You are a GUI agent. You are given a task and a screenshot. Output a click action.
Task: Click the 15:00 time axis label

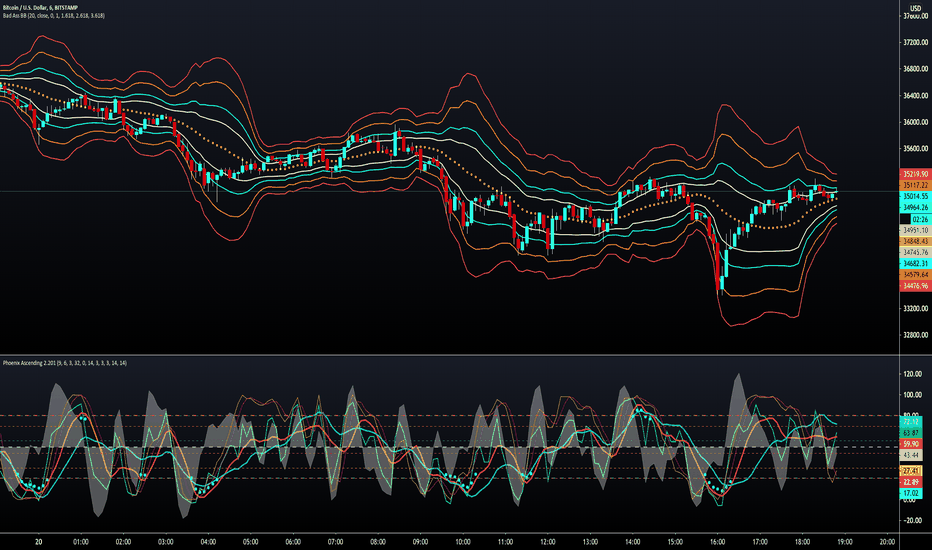(675, 542)
